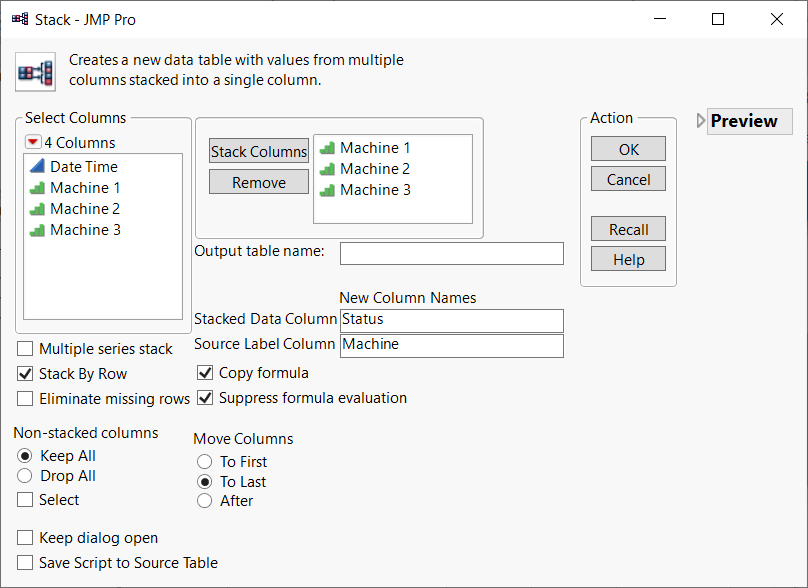The width and height of the screenshot is (808, 588).
Task: Choose Drop All for non-stacked columns
Action: point(25,476)
